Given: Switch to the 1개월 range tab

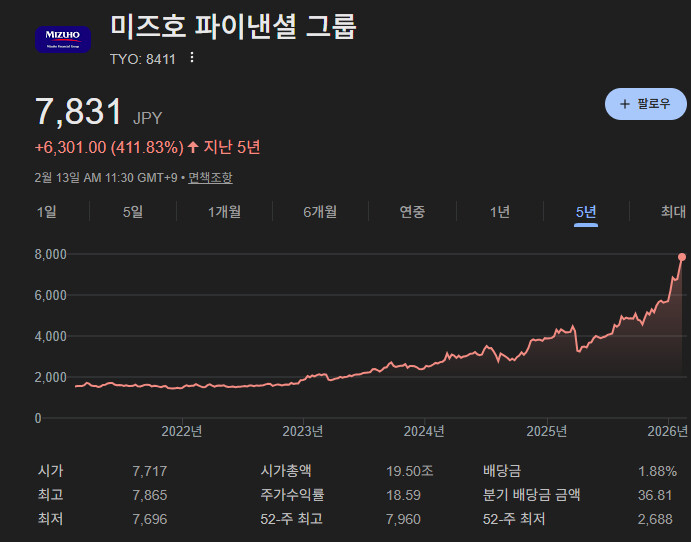Looking at the screenshot, I should [x=224, y=212].
